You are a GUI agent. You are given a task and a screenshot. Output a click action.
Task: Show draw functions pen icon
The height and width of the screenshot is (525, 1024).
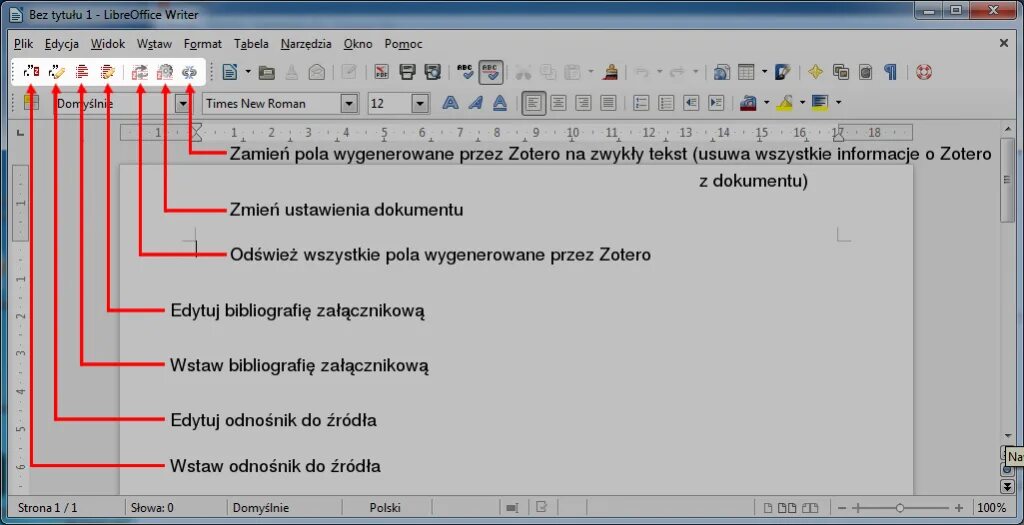point(782,72)
